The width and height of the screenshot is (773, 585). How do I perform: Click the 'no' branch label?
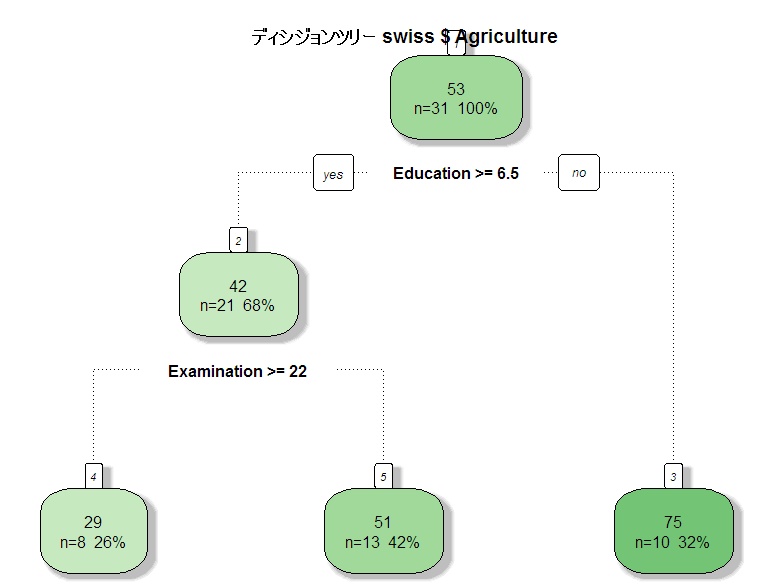579,172
